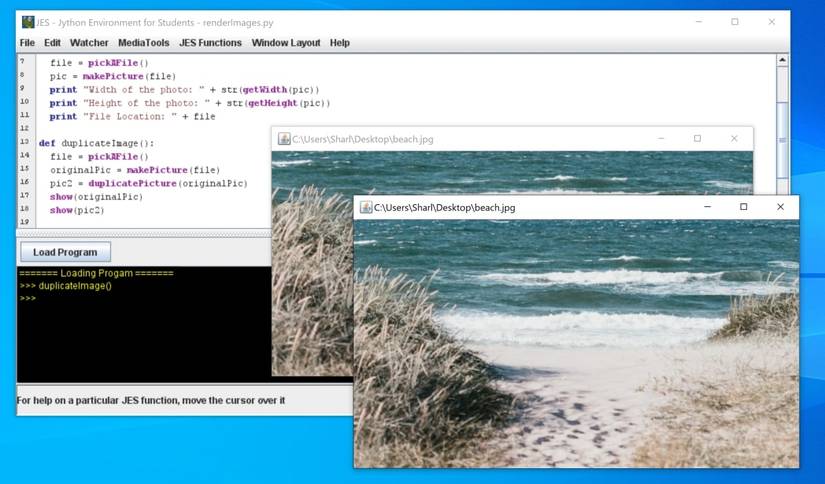Click the back window title 'beach.jpg' path
Viewport: 825px width, 484px height.
tap(363, 139)
